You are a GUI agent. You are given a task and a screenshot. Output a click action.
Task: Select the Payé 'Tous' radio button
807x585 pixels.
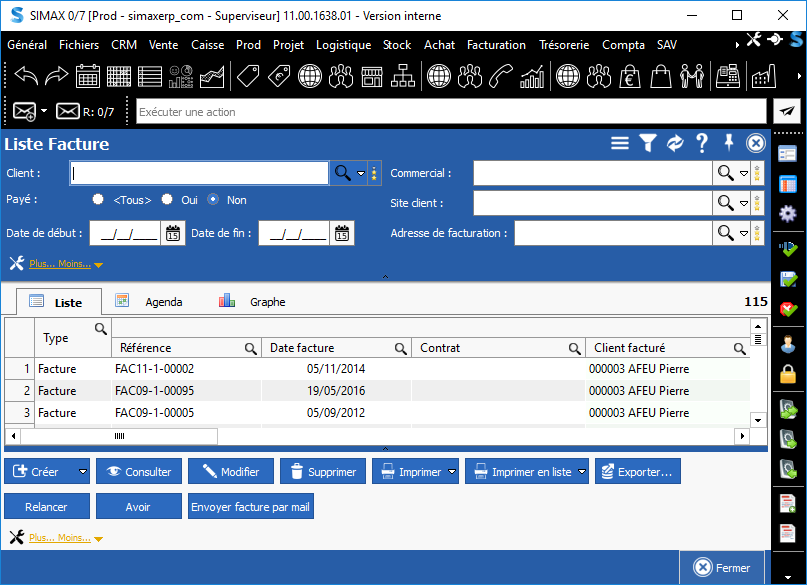pos(98,200)
